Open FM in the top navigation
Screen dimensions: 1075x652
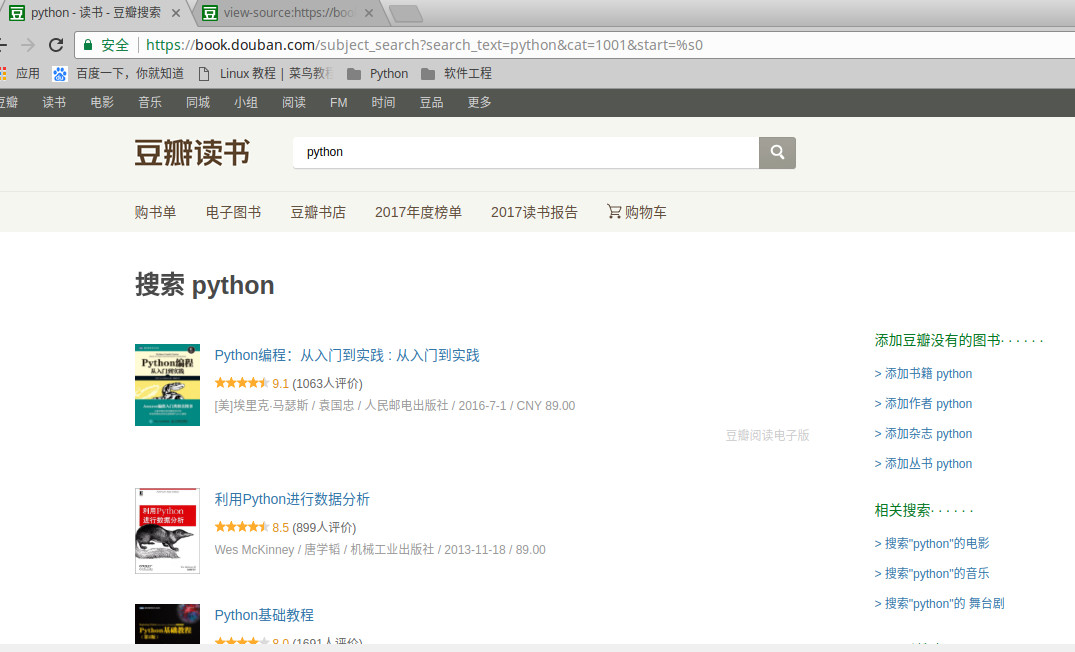(x=339, y=102)
